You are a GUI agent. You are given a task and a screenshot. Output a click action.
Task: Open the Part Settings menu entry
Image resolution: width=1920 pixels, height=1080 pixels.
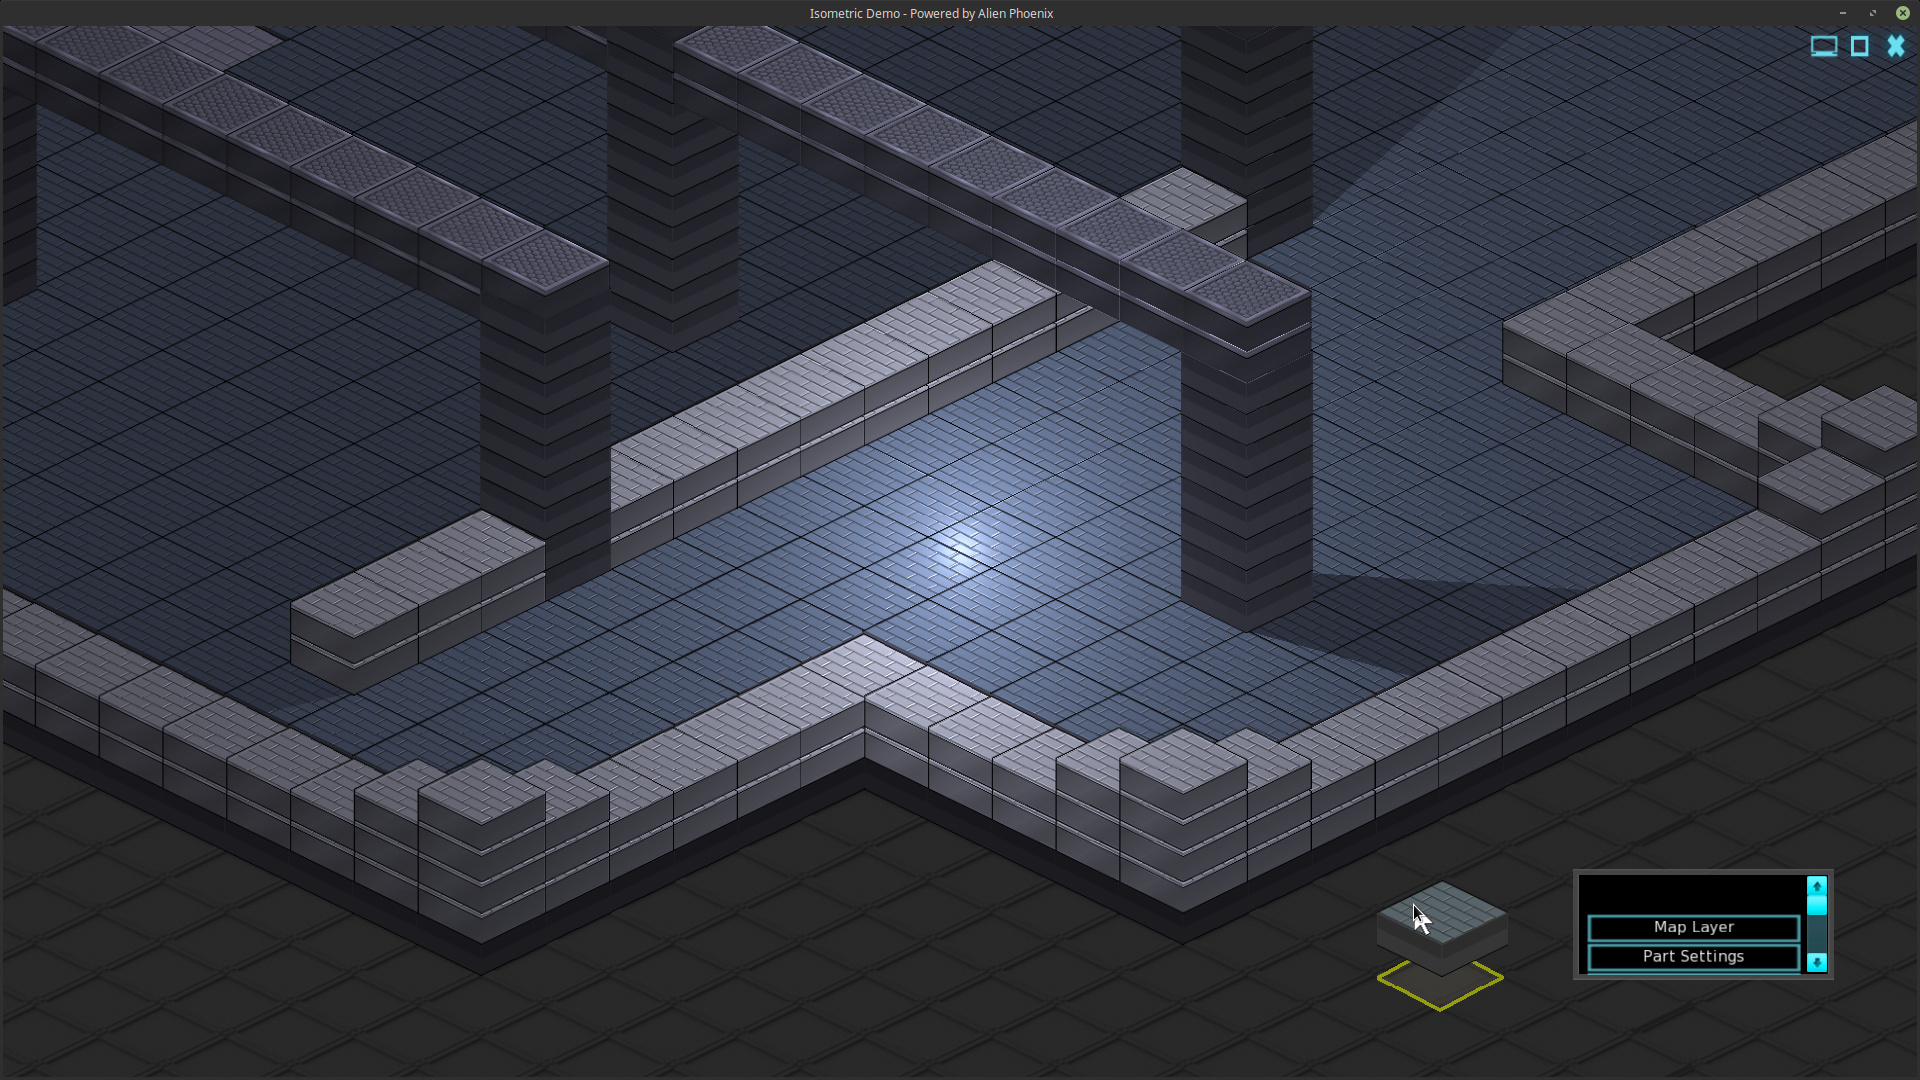[1693, 957]
